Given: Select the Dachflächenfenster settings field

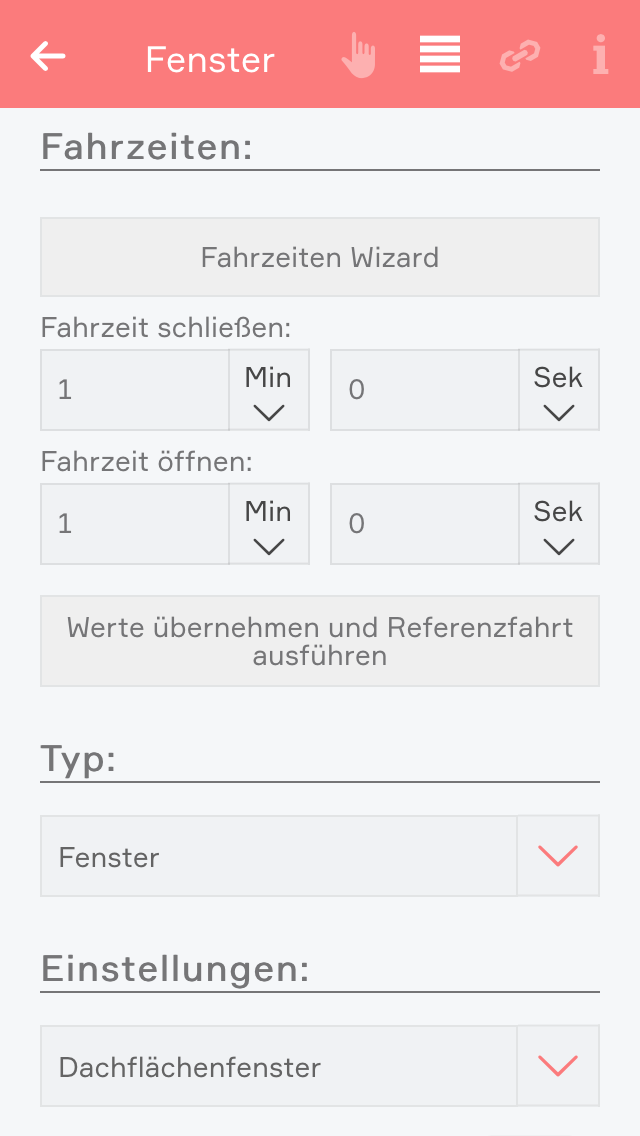Looking at the screenshot, I should 278,1066.
